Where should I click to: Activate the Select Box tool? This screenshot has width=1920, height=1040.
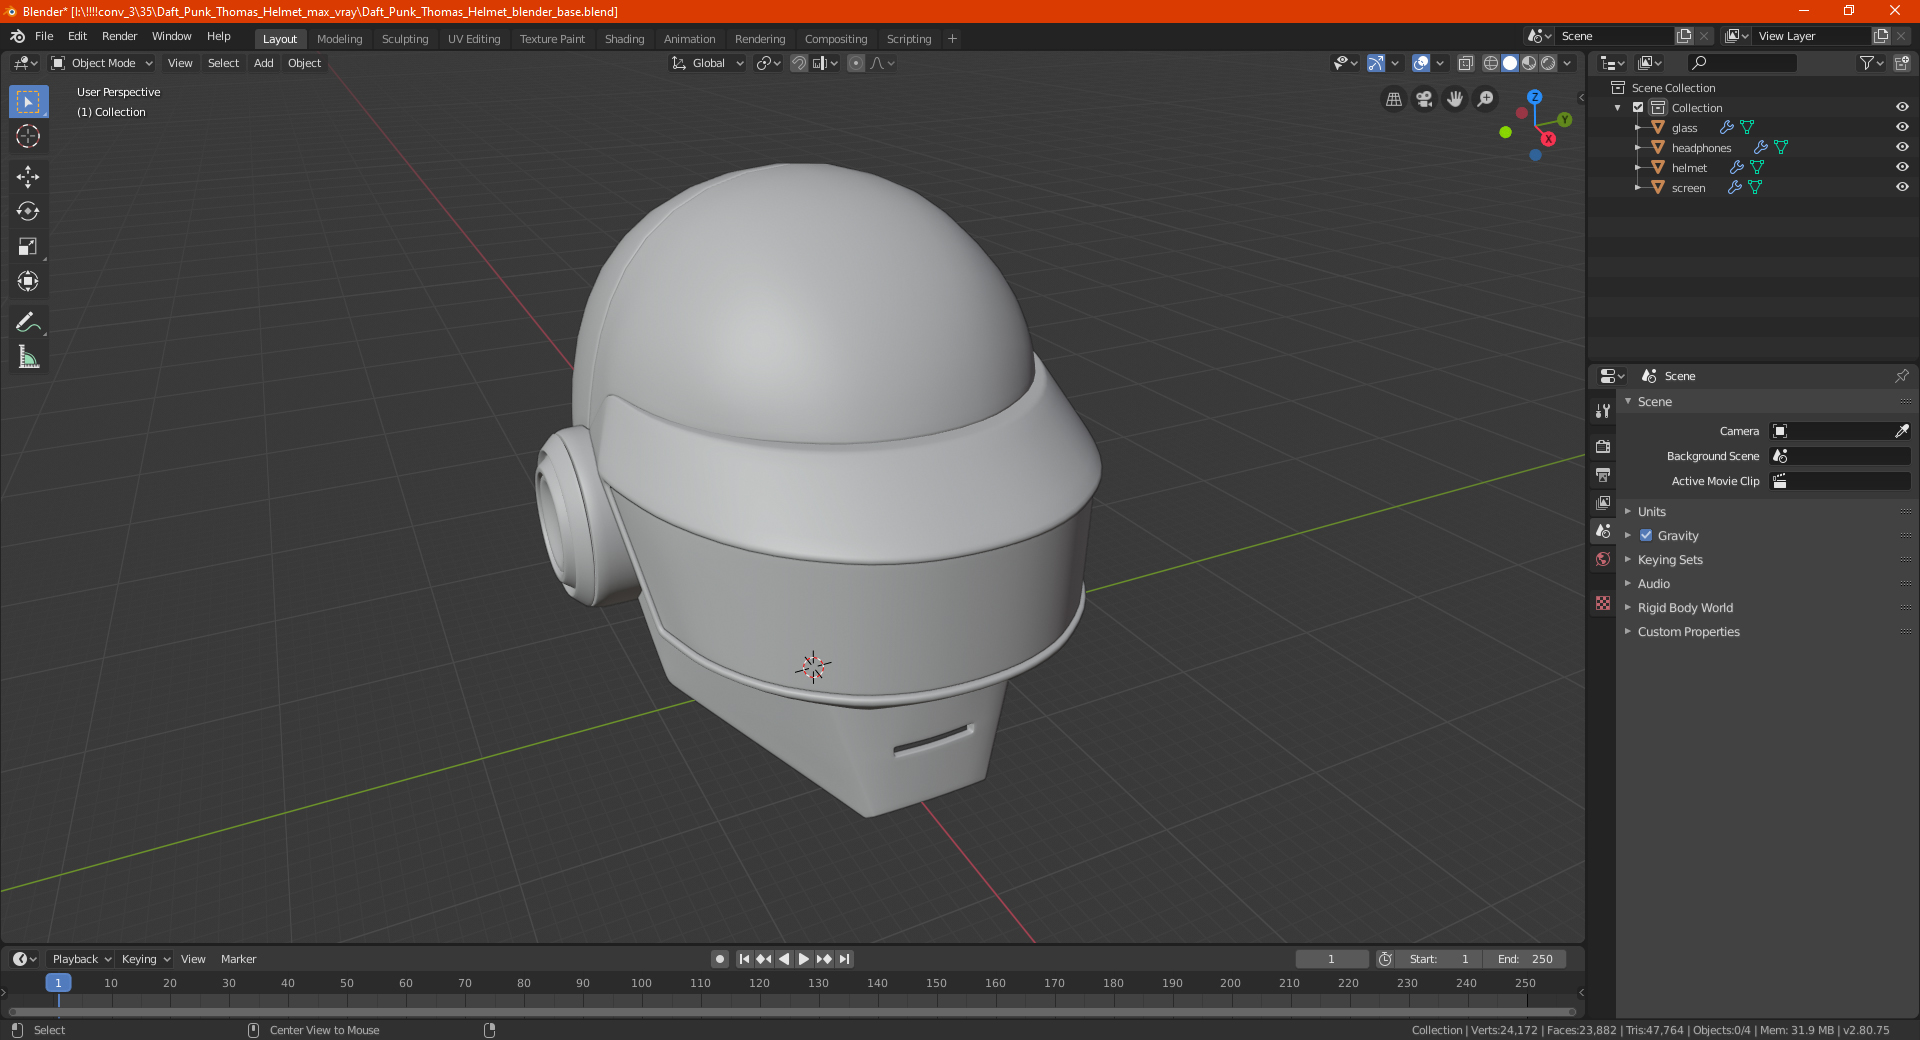[28, 102]
